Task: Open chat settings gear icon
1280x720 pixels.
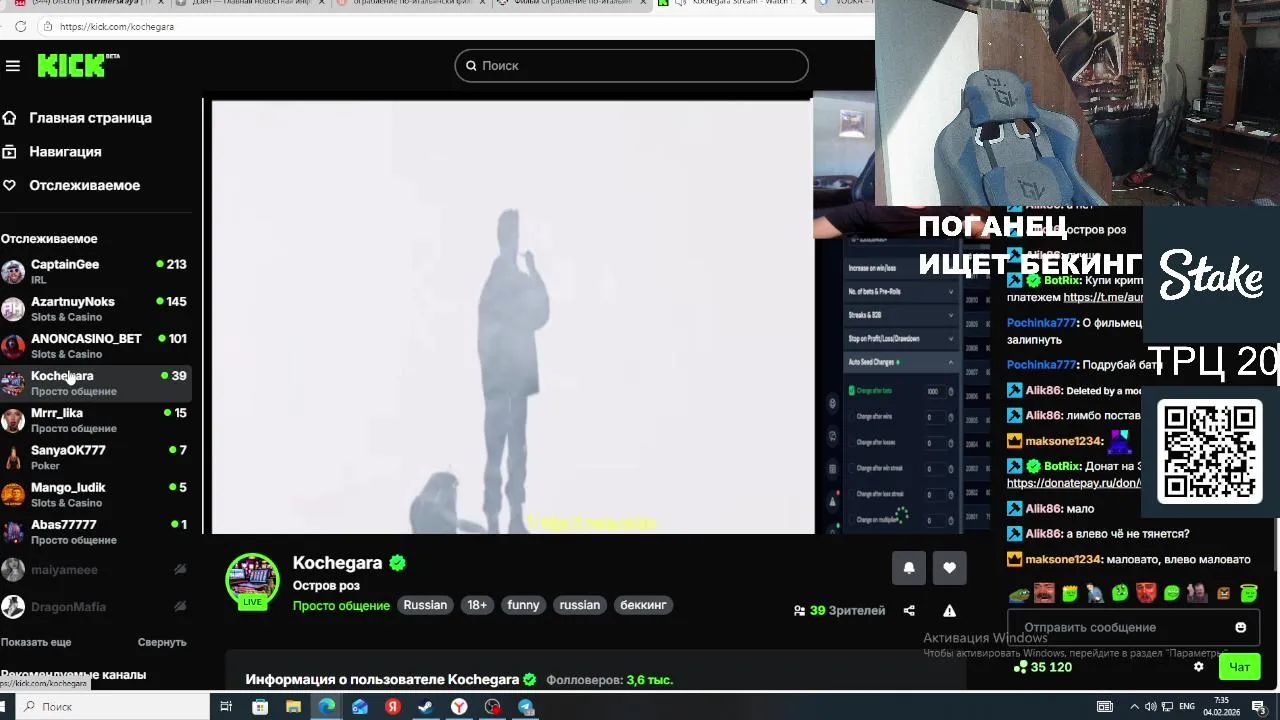Action: pos(1199,667)
